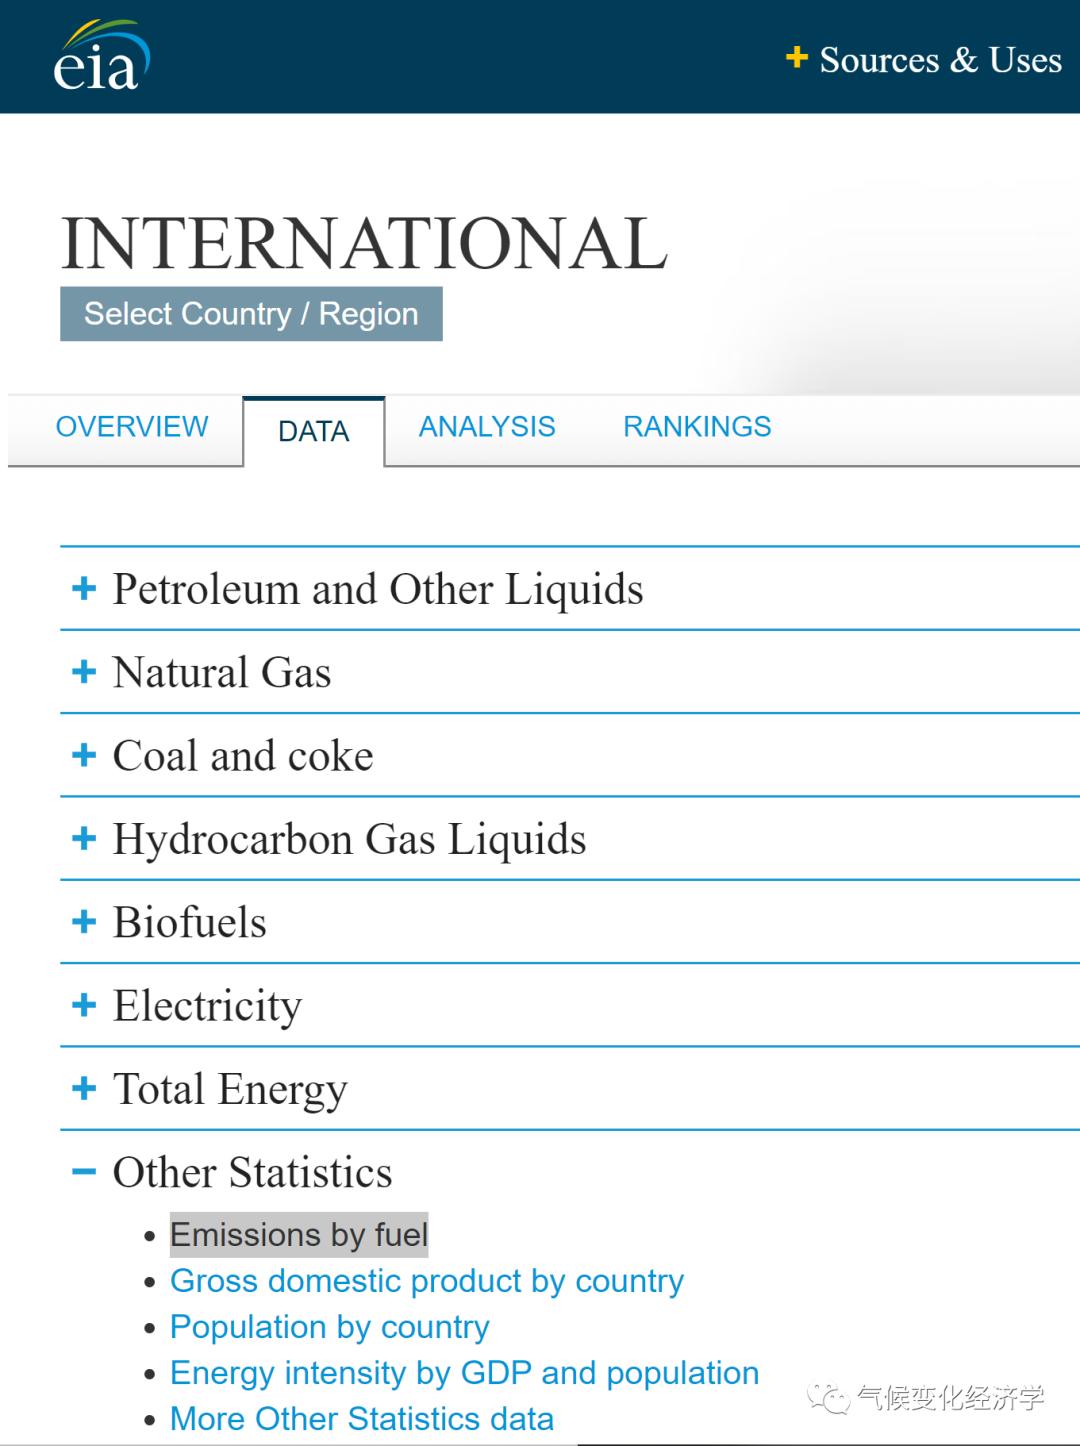Click the yellow plus beside Sources & Uses
Screen dimensions: 1080x1446
pyautogui.click(x=796, y=57)
